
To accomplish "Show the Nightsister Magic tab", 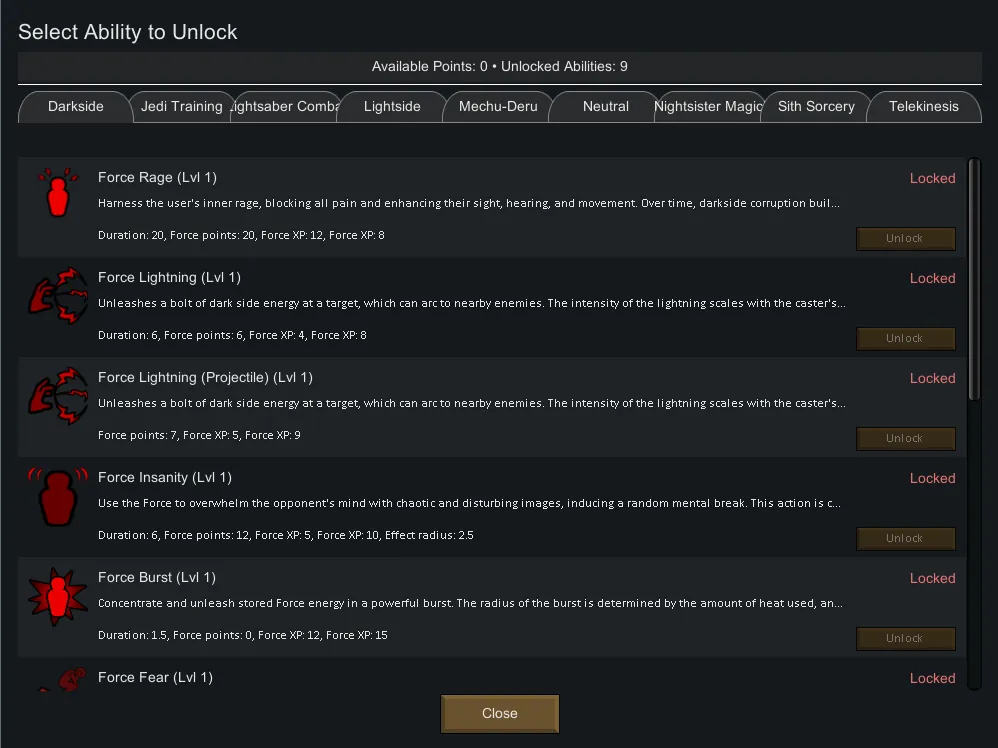I will [709, 107].
